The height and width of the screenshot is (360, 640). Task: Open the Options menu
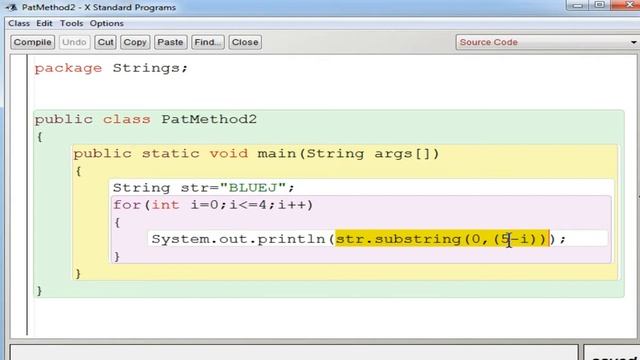tap(107, 23)
